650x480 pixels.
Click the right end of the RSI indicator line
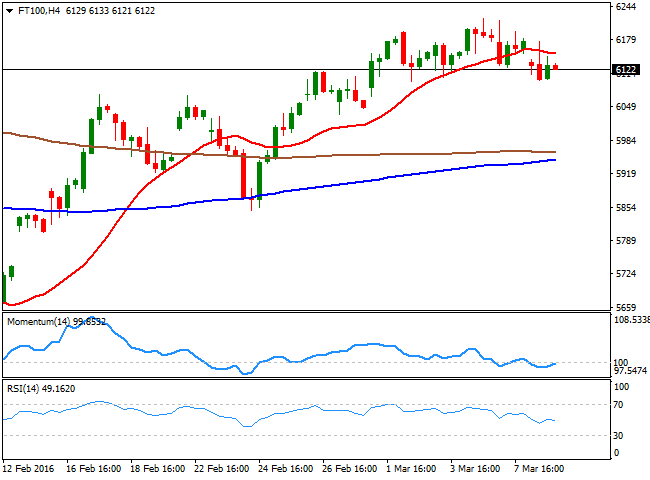tap(554, 421)
